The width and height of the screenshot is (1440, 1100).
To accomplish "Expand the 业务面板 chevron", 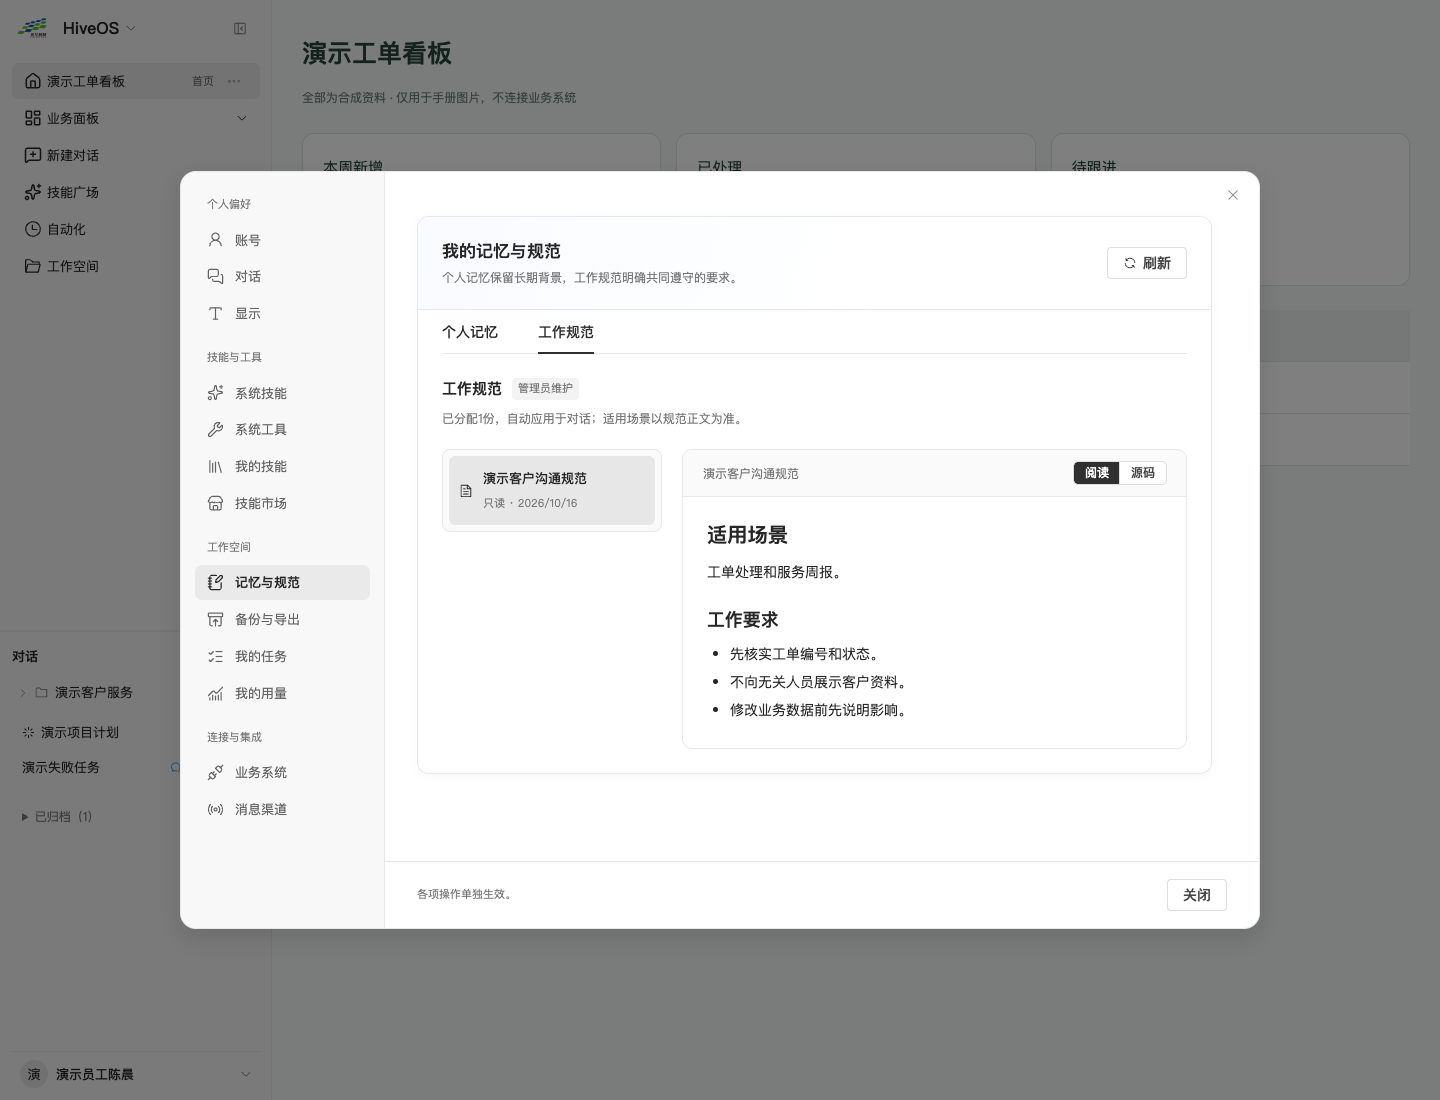I will click(x=242, y=118).
